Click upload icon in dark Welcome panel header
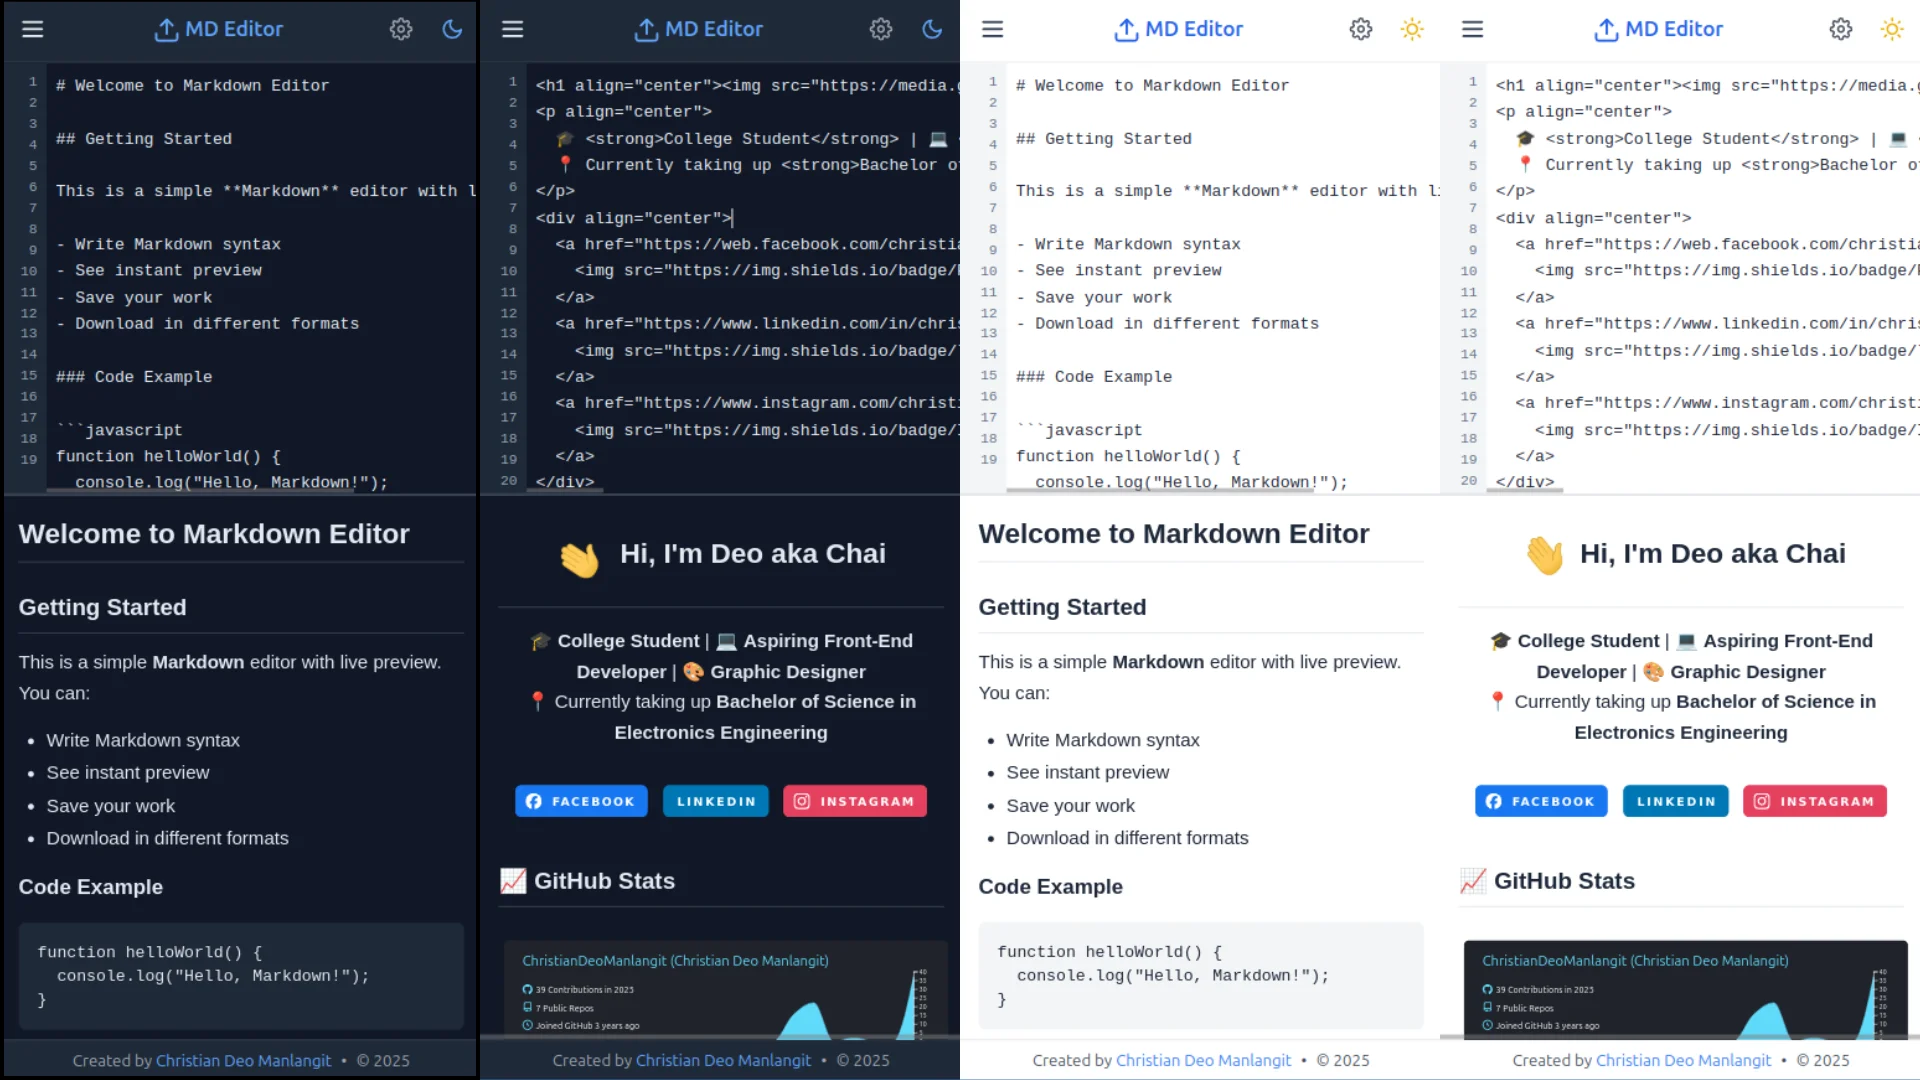The height and width of the screenshot is (1080, 1920). 166,30
